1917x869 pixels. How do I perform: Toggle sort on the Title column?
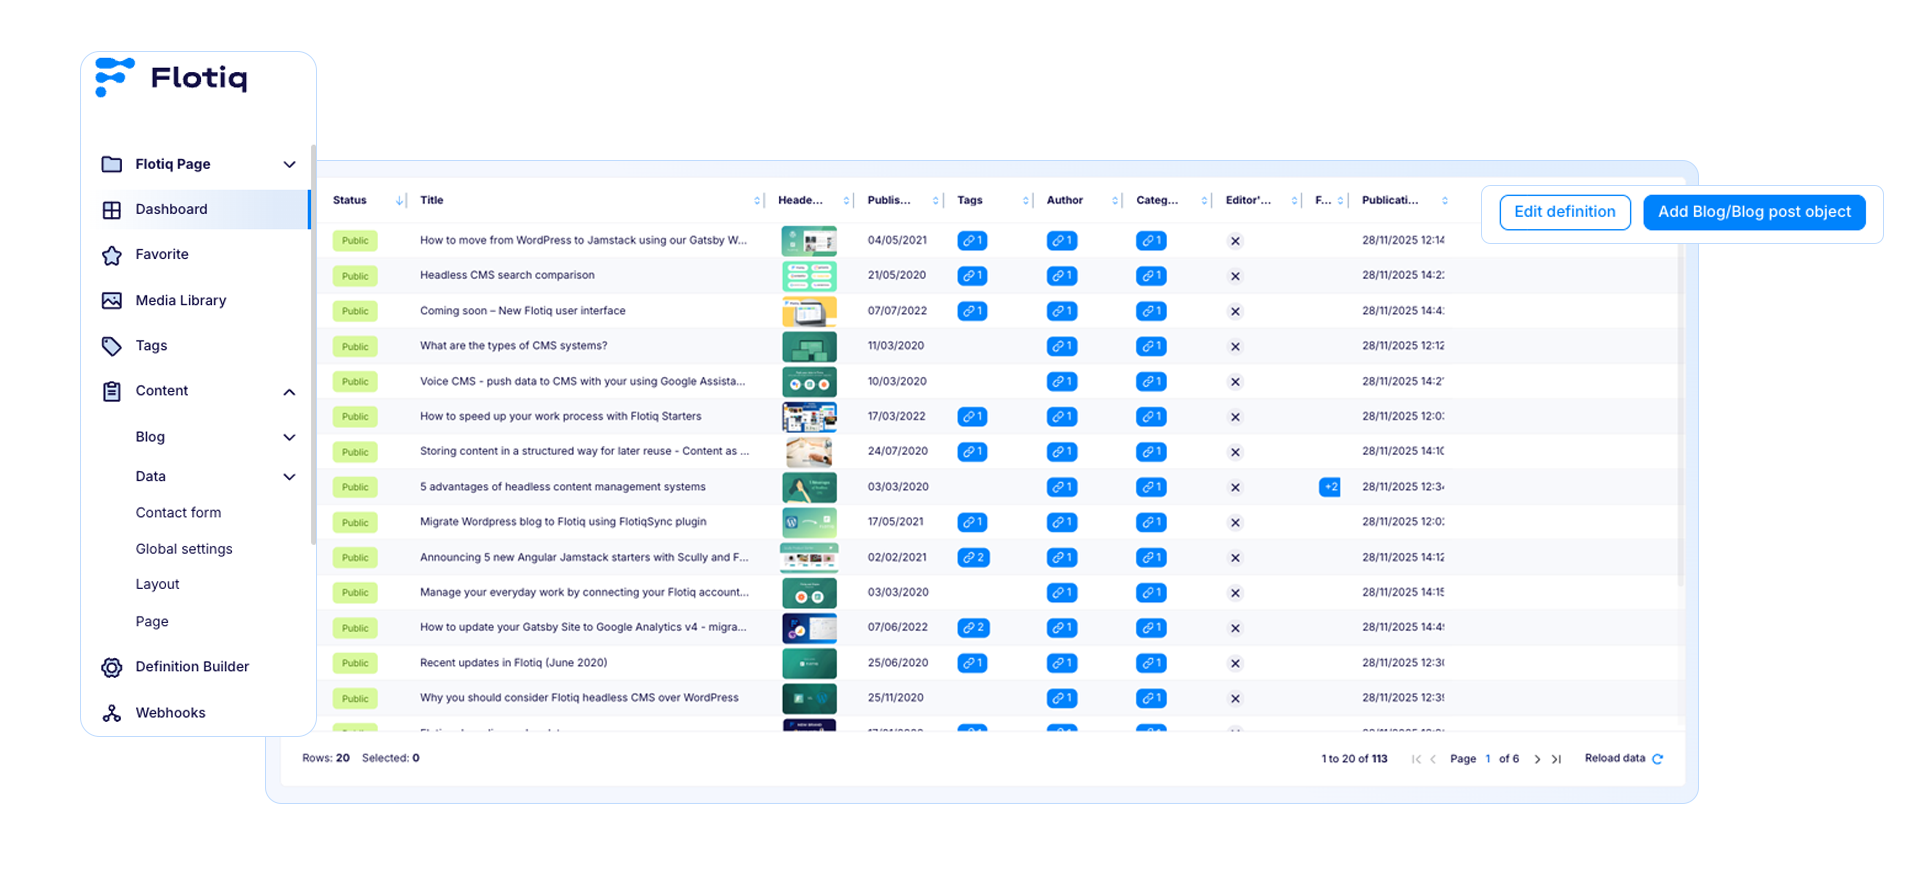point(757,201)
